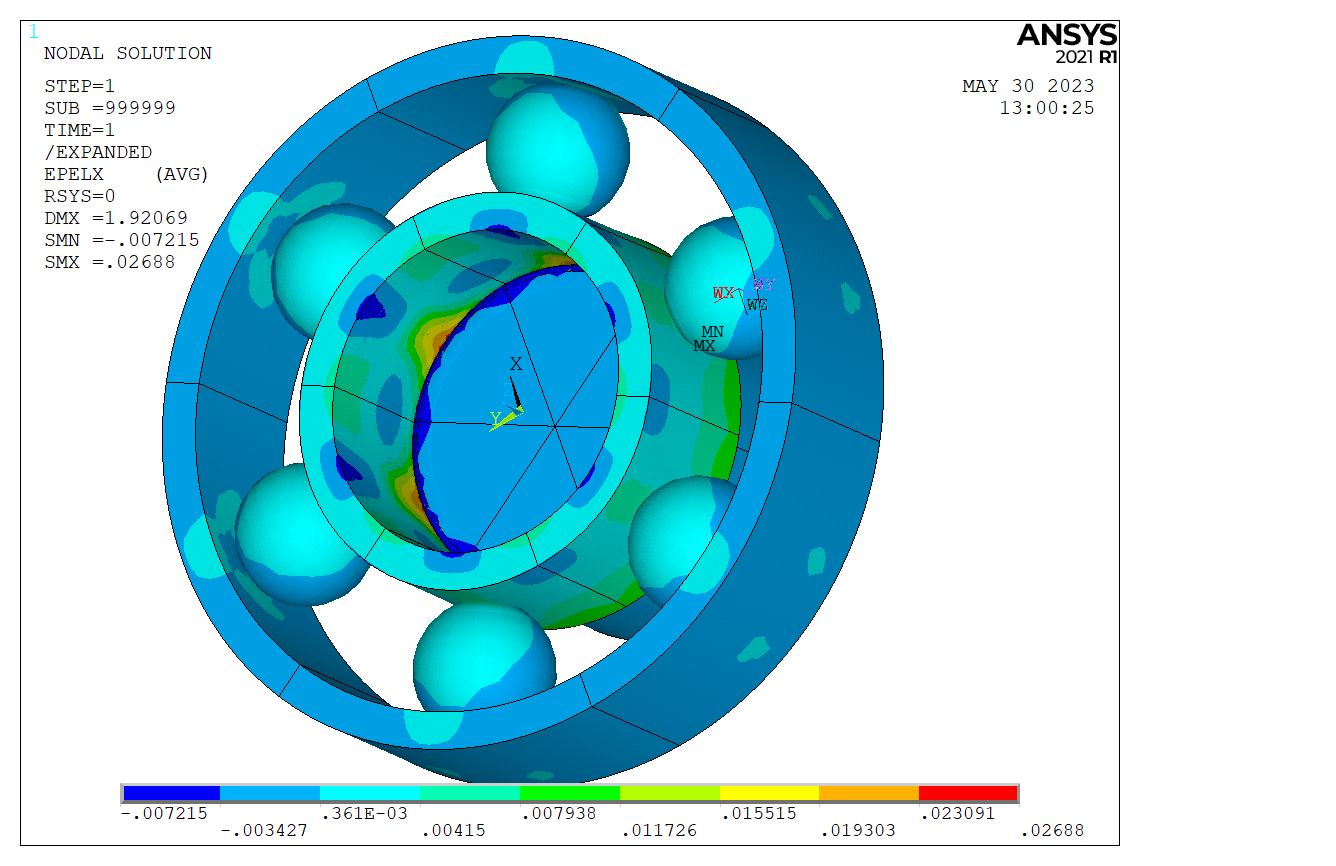Click the legend value .019303
Image resolution: width=1336 pixels, height=866 pixels.
click(x=859, y=831)
